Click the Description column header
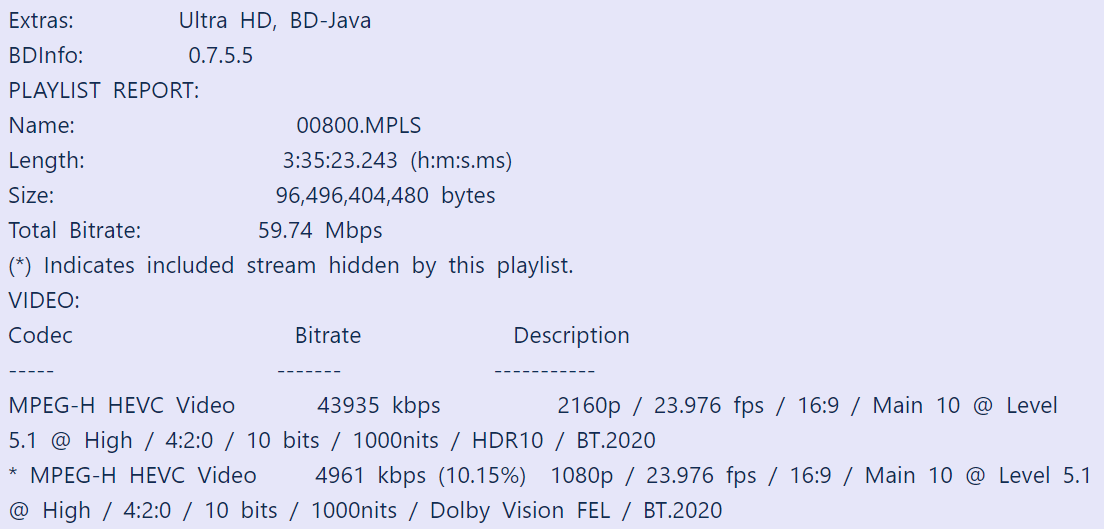The image size is (1104, 529). [571, 335]
